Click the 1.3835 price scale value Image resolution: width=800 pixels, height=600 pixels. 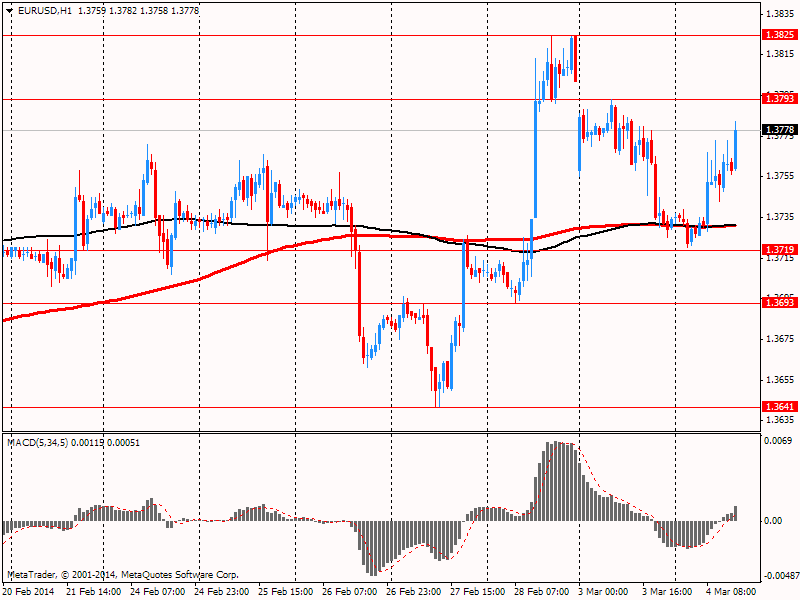pyautogui.click(x=781, y=13)
